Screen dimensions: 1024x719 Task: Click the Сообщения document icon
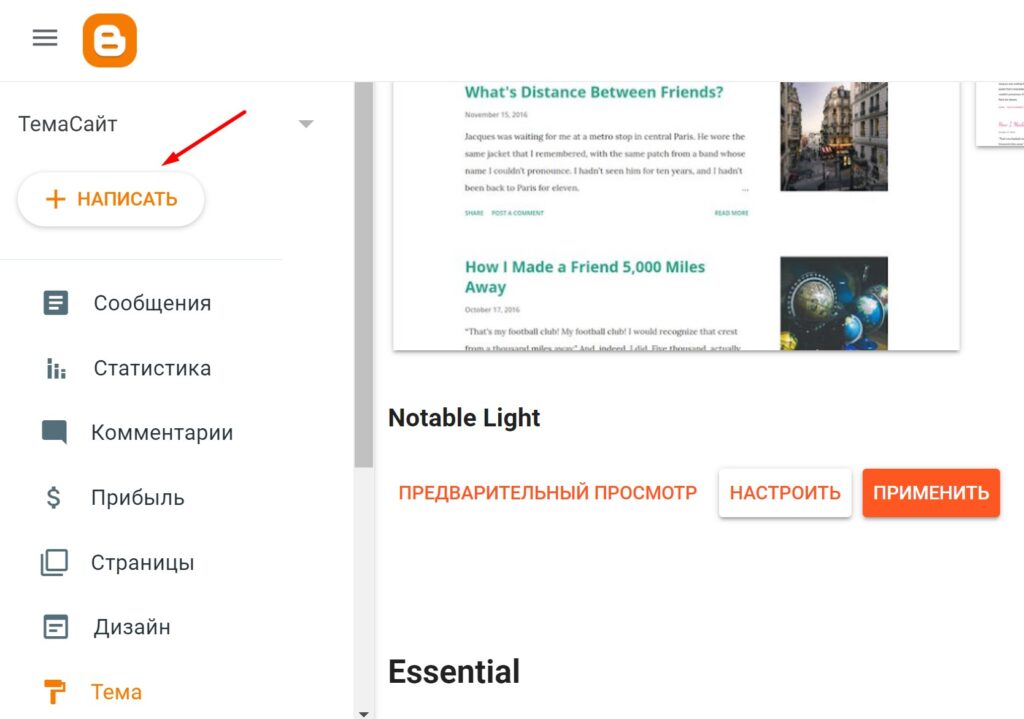coord(56,303)
